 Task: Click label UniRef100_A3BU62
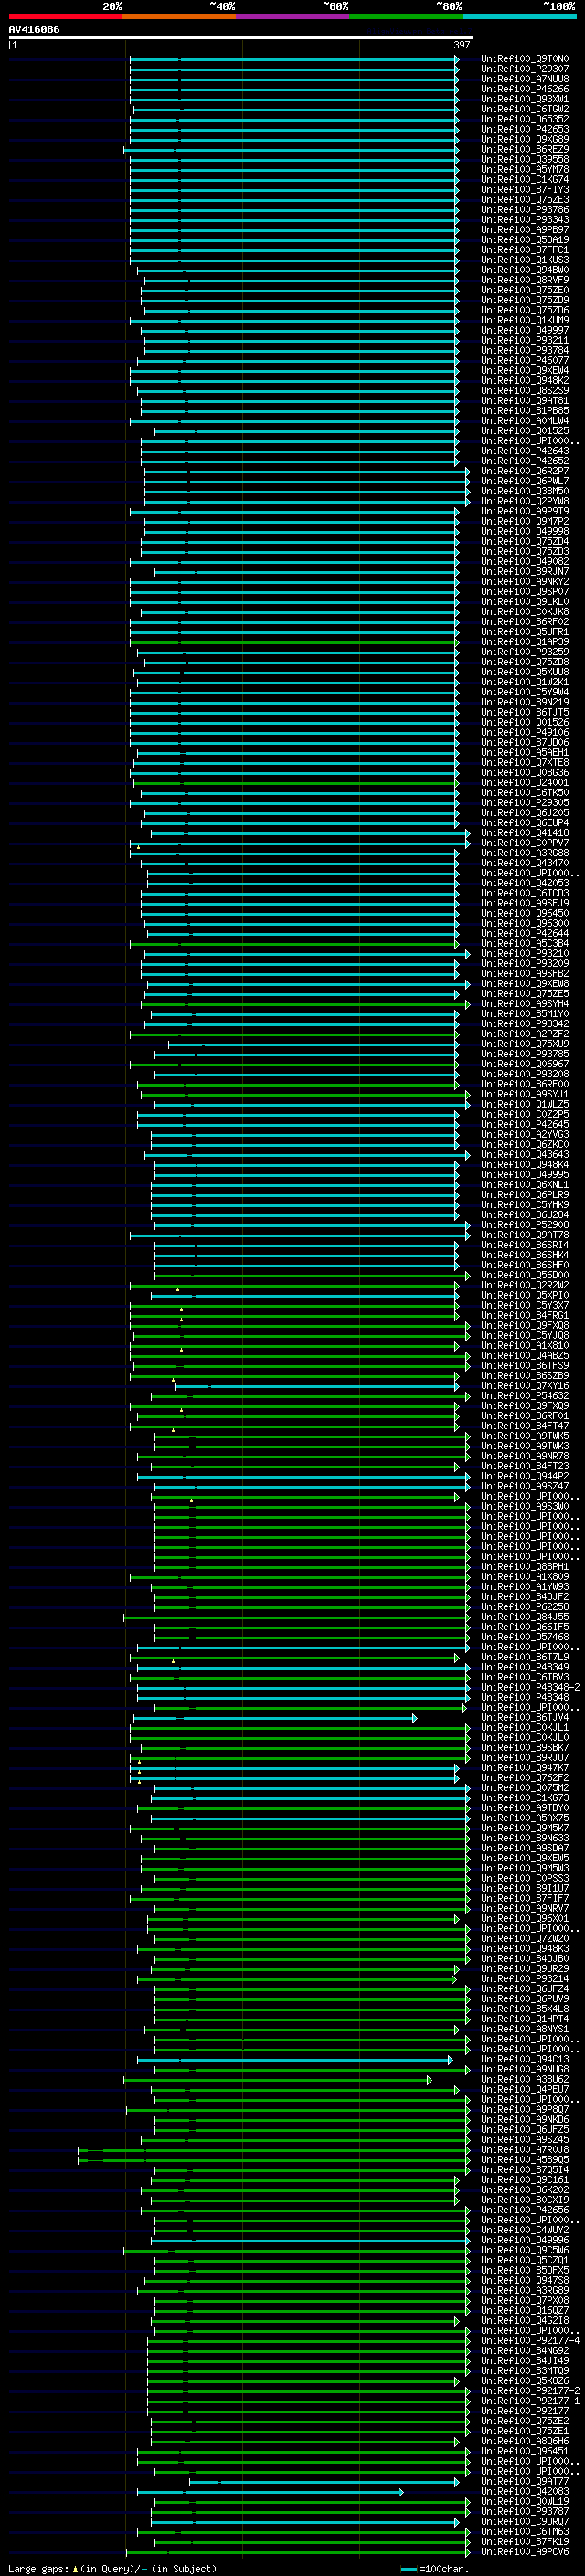(x=525, y=2080)
